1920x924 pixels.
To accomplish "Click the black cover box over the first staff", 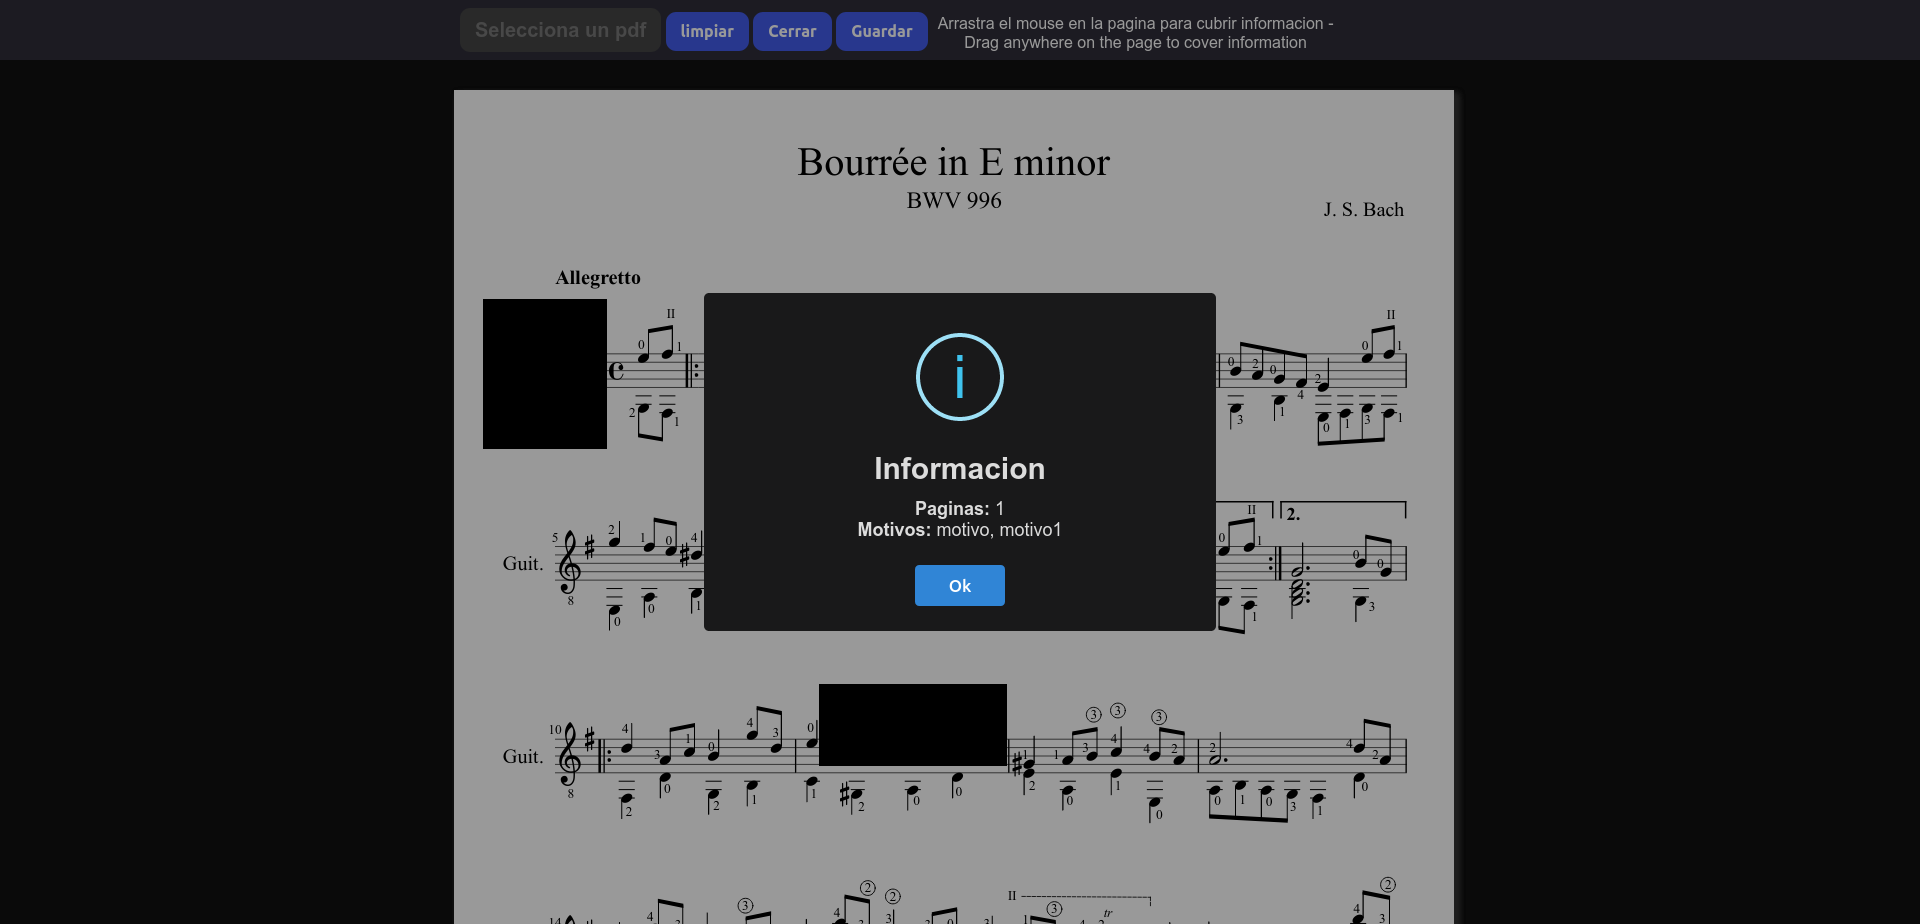I will [x=545, y=374].
